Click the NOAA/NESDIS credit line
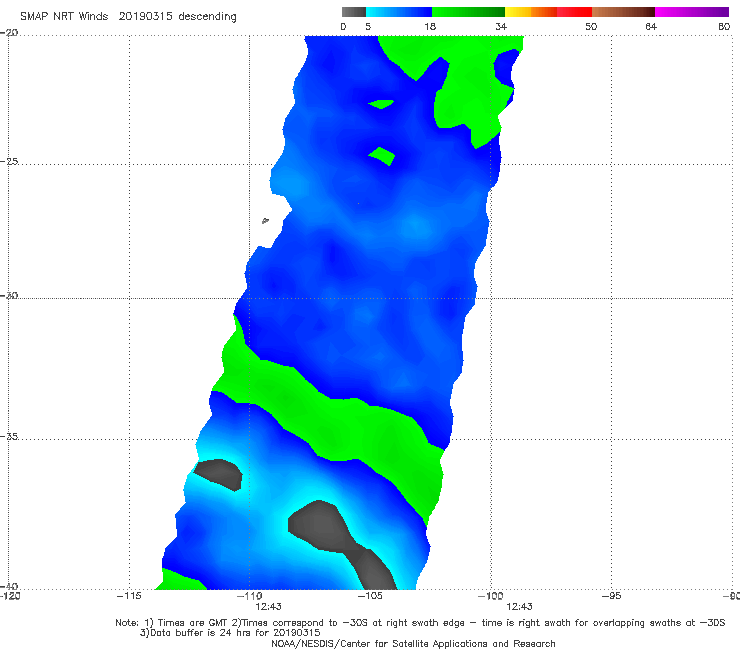The image size is (740, 650). (x=413, y=644)
